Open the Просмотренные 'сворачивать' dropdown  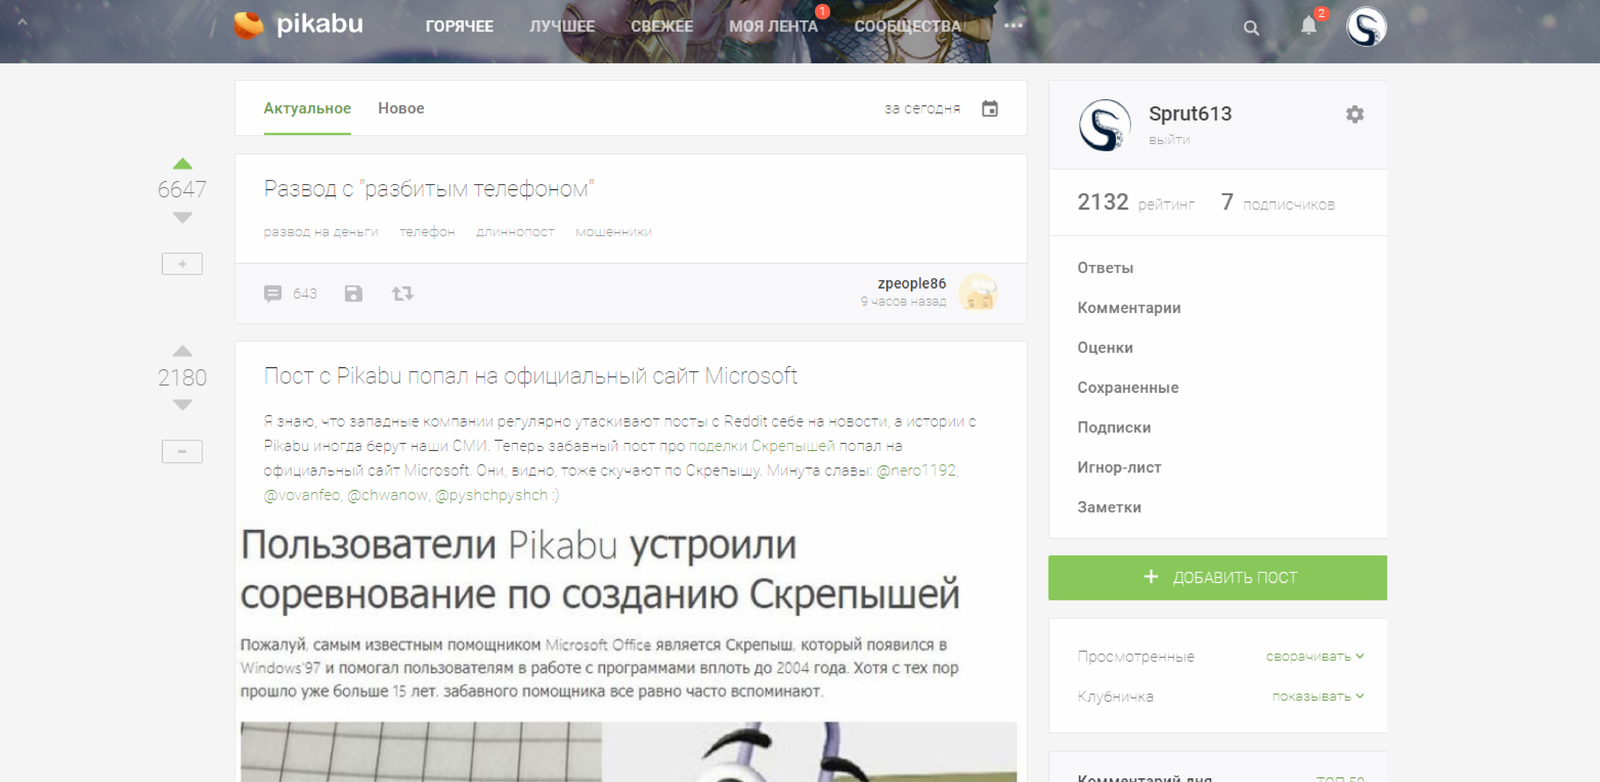(x=1315, y=656)
